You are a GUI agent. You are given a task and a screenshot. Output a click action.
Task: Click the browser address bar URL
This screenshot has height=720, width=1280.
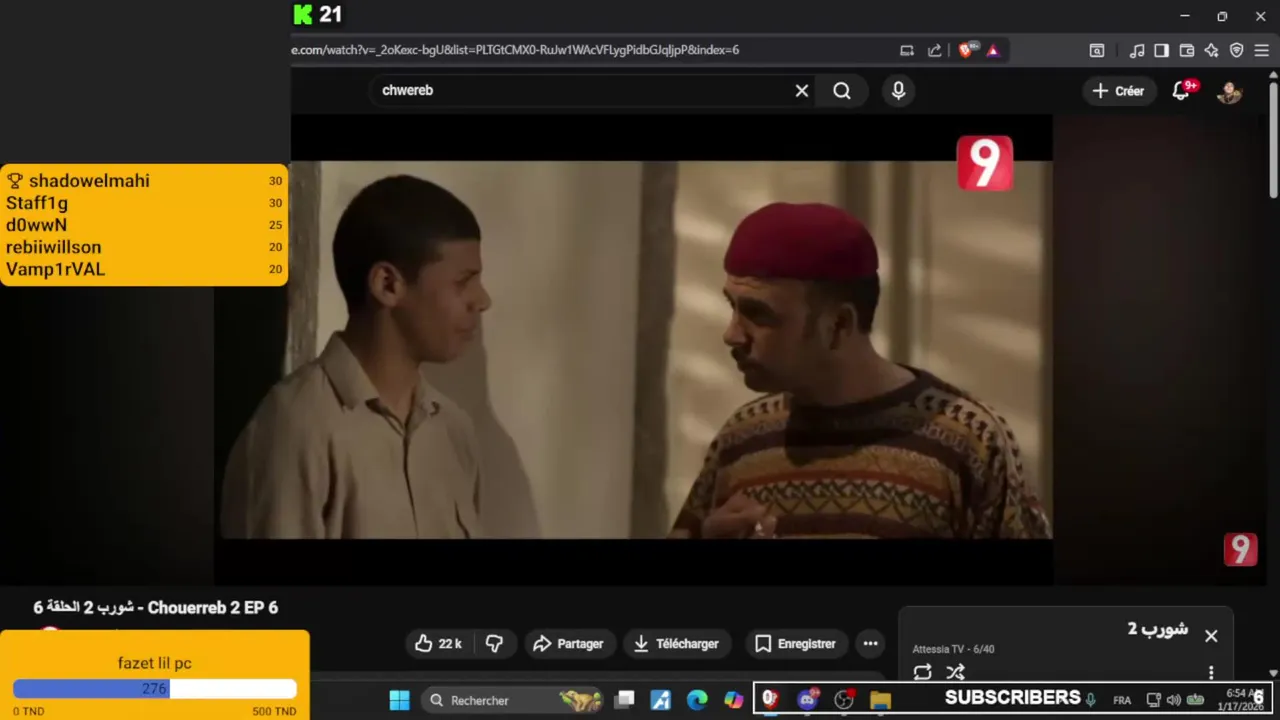[515, 50]
